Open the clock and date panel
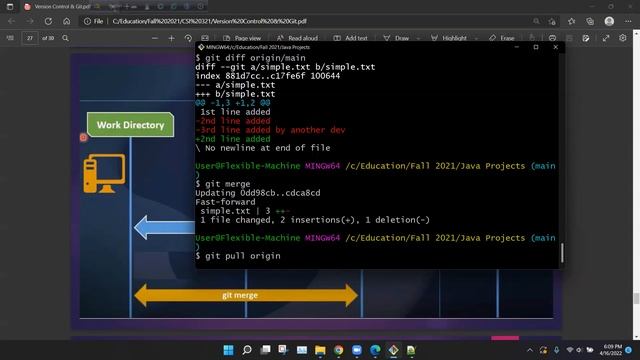Screen dimensions: 640x360 [611, 350]
